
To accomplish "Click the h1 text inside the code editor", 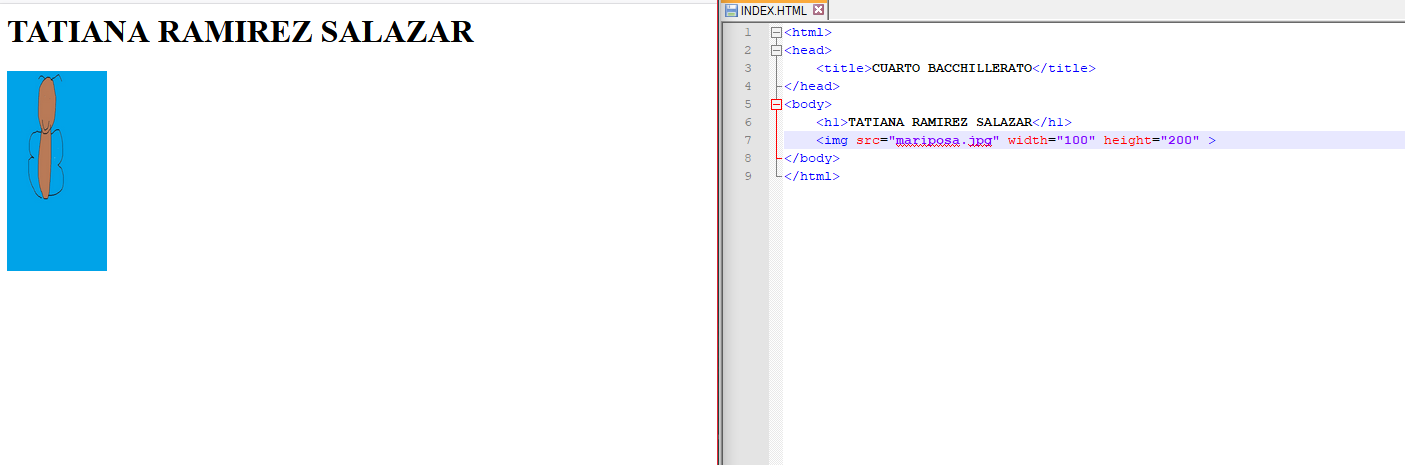I will pyautogui.click(x=939, y=122).
